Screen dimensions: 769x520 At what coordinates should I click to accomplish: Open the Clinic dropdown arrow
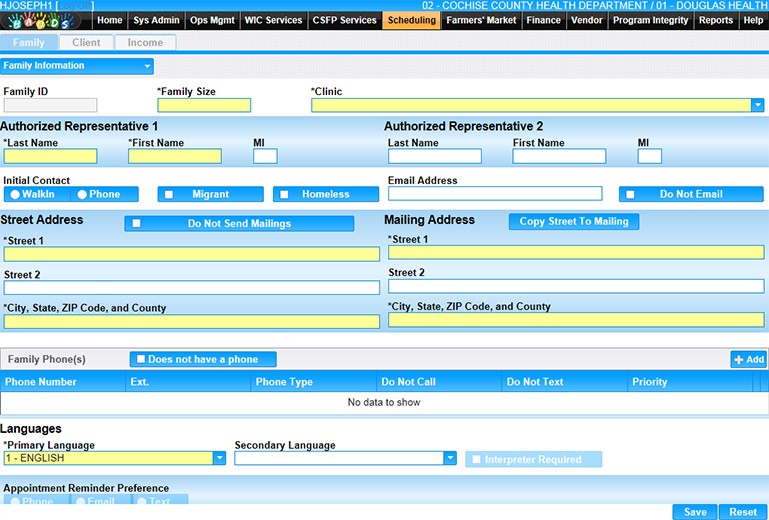758,105
